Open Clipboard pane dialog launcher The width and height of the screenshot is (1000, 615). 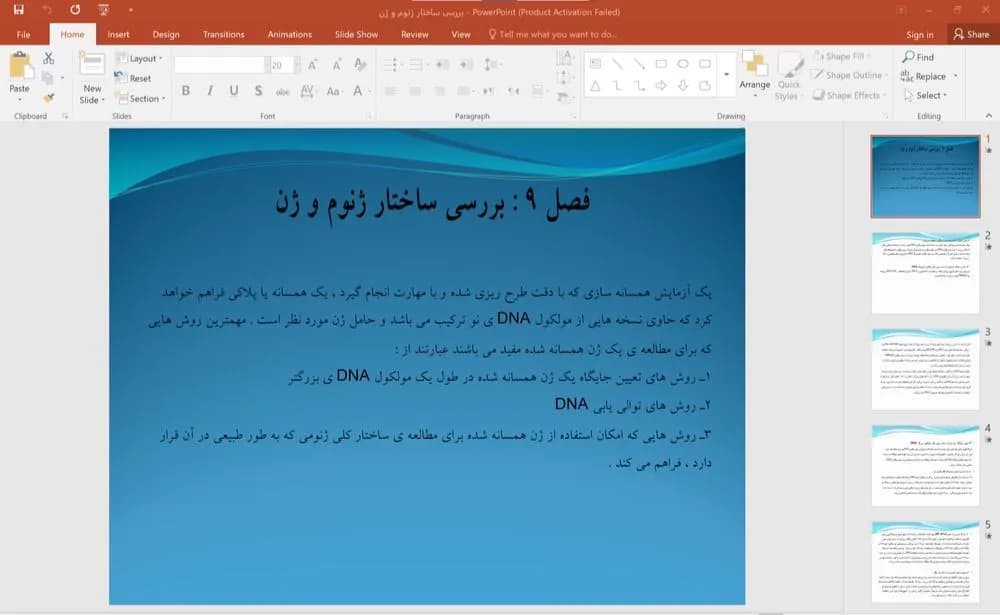pyautogui.click(x=65, y=116)
